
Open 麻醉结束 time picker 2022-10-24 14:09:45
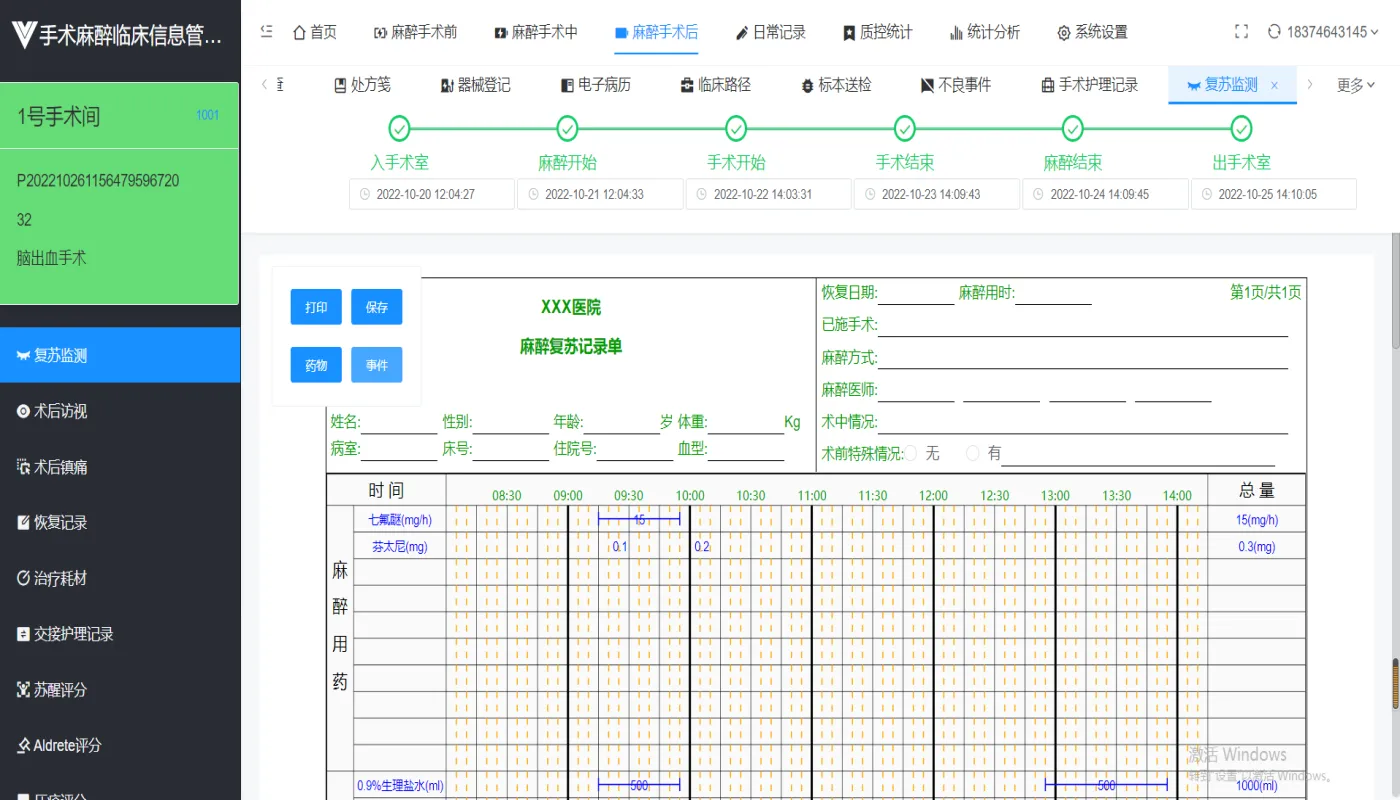pyautogui.click(x=1105, y=194)
